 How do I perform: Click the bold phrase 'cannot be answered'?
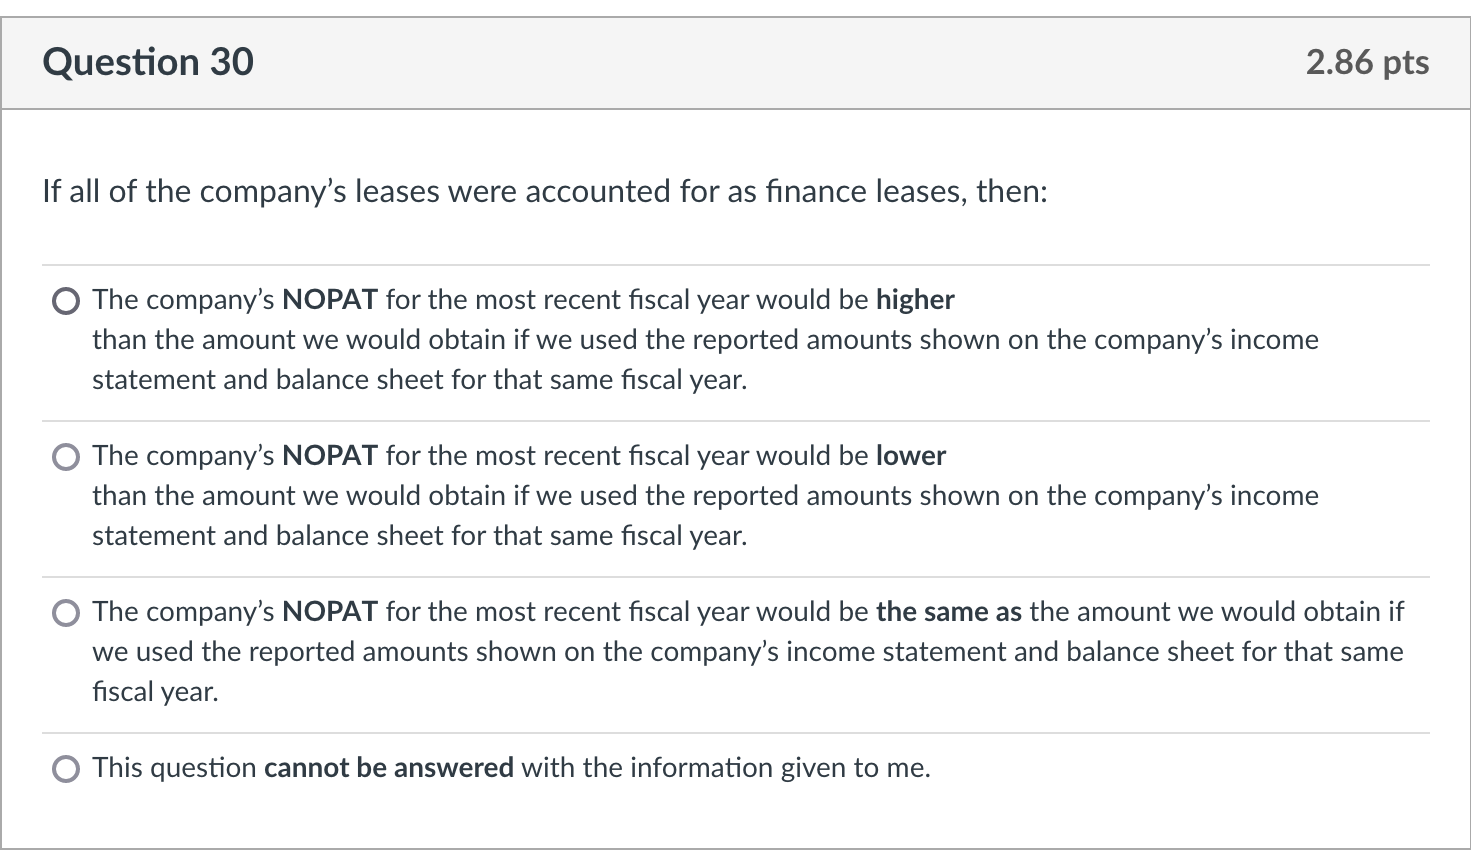388,768
